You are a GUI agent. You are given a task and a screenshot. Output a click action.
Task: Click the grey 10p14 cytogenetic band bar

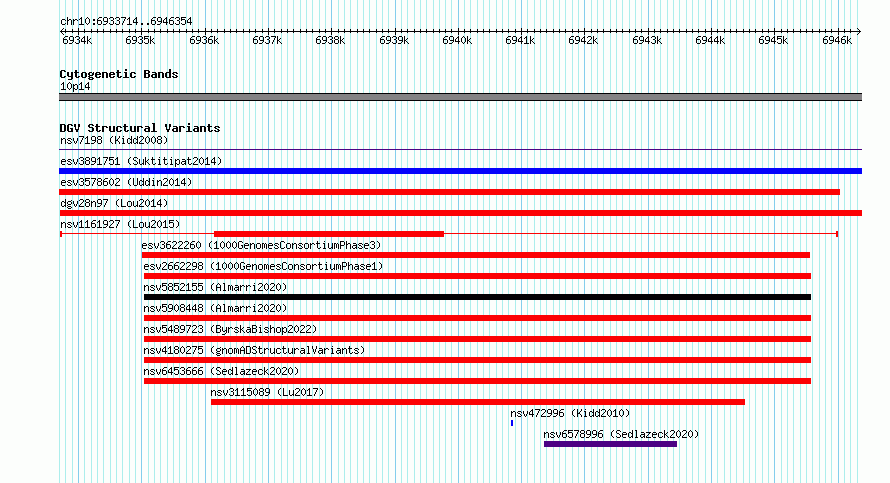tap(460, 97)
